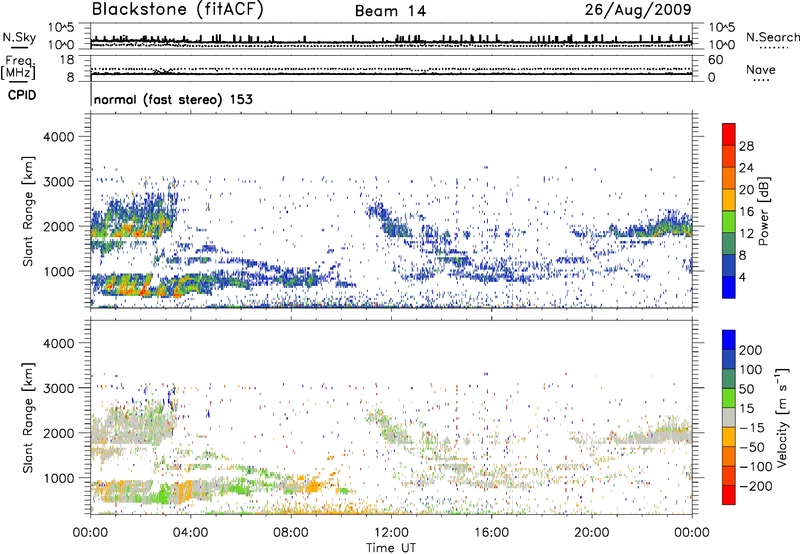Click the Beam 14 label
The image size is (800, 554).
point(390,11)
